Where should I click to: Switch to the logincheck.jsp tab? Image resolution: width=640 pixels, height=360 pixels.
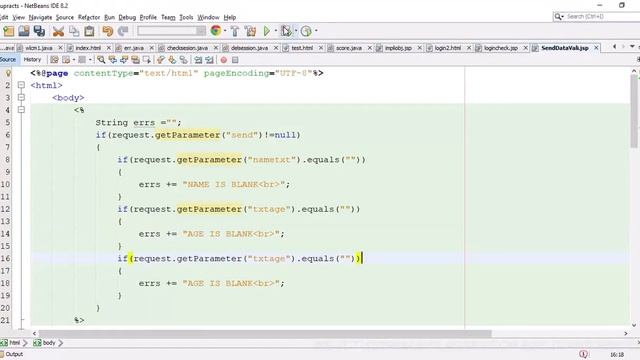tap(500, 48)
